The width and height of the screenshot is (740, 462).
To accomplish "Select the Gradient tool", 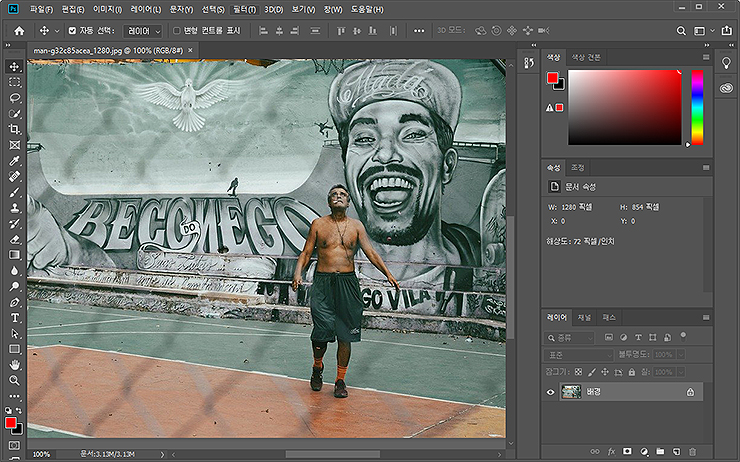I will [x=15, y=255].
